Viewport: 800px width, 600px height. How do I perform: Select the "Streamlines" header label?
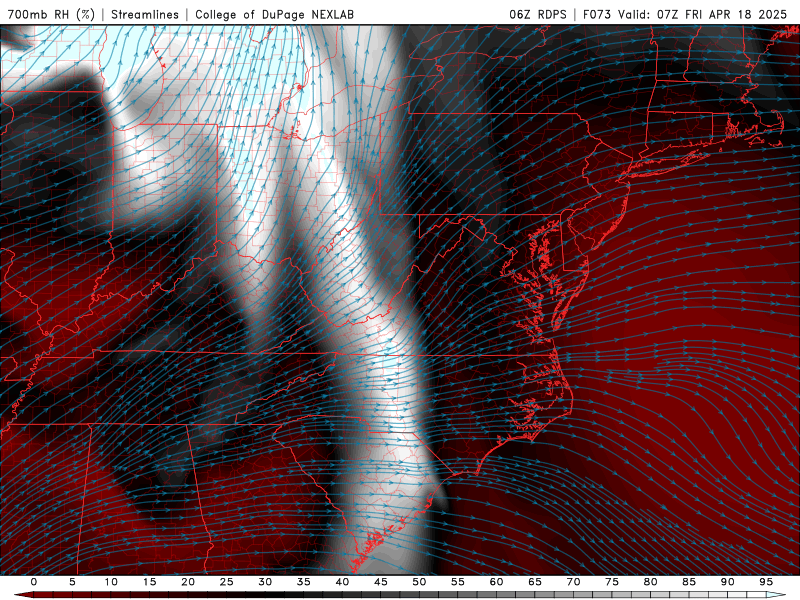(x=145, y=14)
